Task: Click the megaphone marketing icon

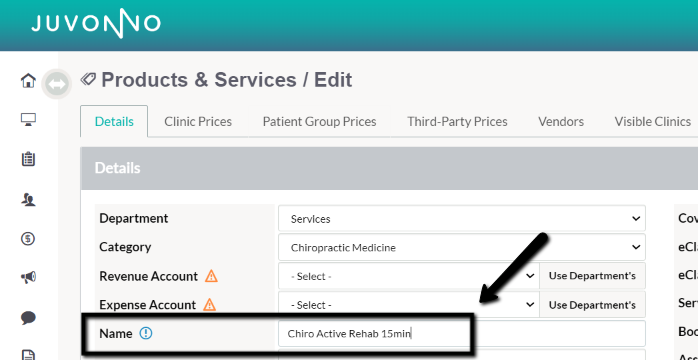Action: click(28, 278)
